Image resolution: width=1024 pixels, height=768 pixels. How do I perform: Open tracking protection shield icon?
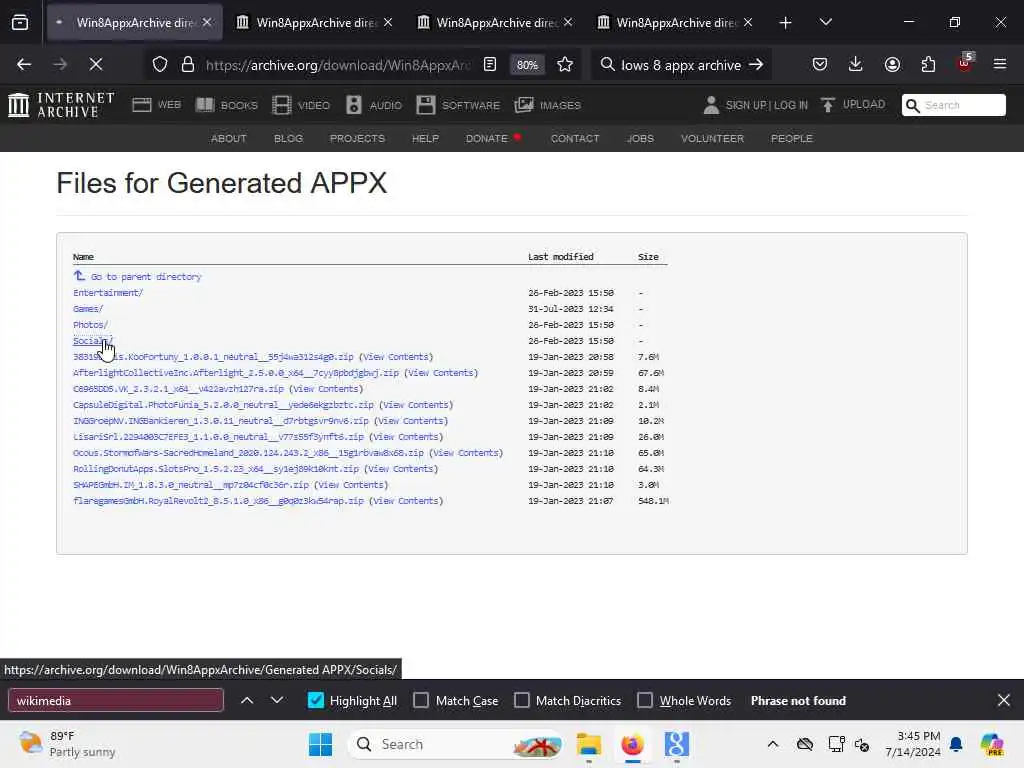coord(160,65)
